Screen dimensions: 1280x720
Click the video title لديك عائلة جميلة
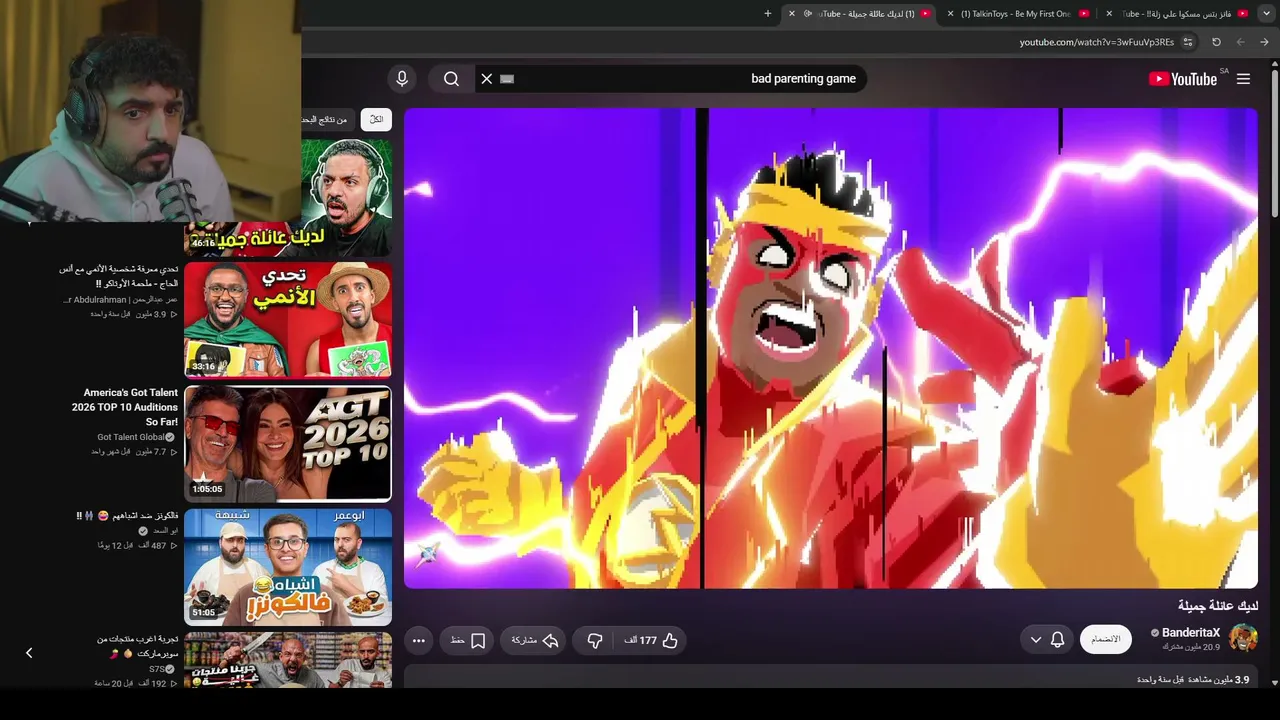(x=1218, y=606)
